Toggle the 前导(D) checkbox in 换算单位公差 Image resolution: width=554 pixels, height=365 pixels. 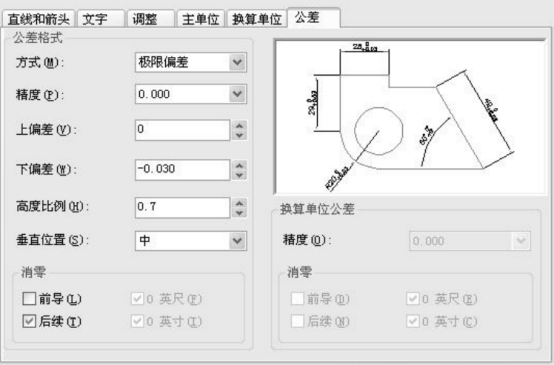pos(297,299)
